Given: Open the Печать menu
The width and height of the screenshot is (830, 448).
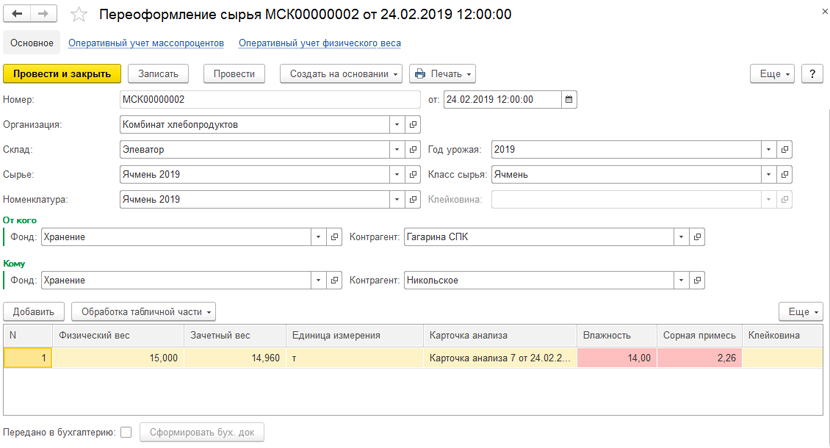Looking at the screenshot, I should (443, 74).
